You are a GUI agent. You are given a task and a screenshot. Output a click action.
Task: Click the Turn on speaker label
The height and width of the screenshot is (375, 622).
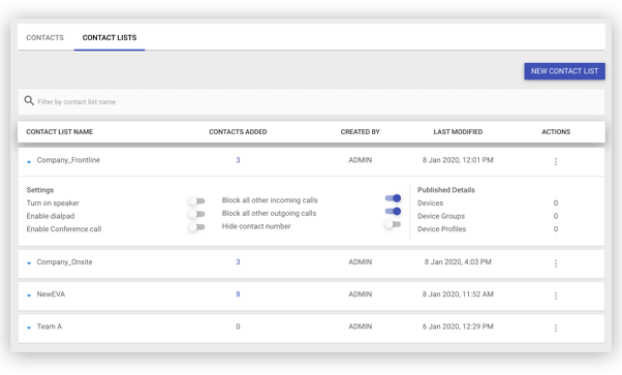(x=53, y=203)
